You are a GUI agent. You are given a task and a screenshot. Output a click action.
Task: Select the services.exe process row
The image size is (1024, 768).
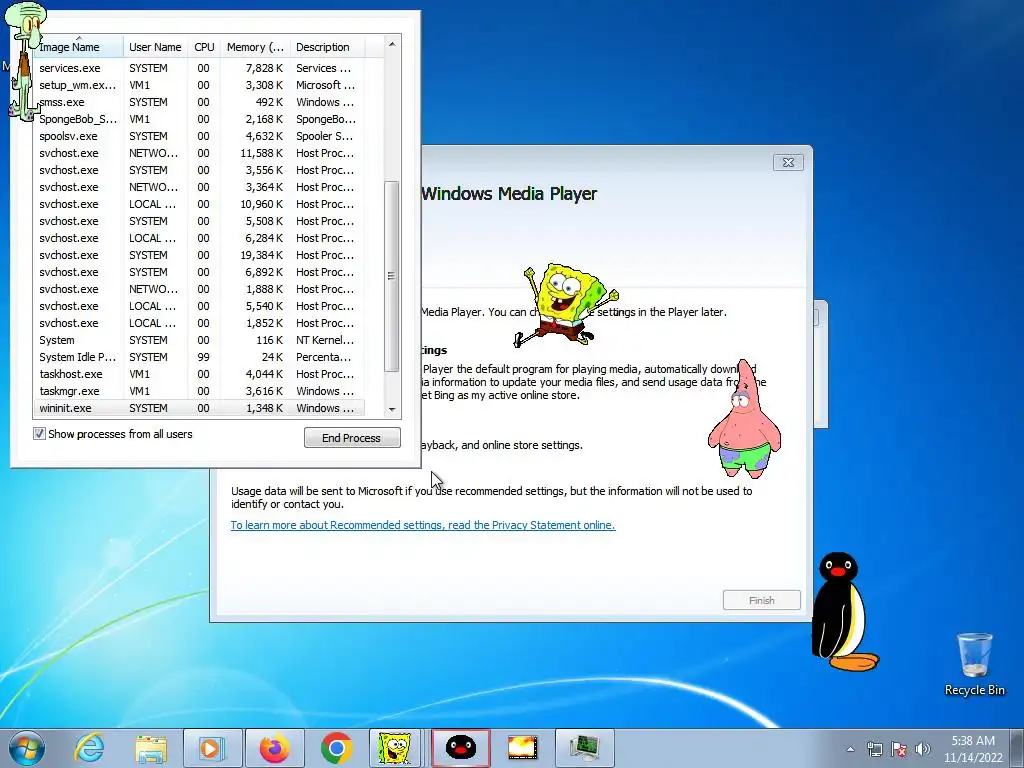tap(199, 68)
